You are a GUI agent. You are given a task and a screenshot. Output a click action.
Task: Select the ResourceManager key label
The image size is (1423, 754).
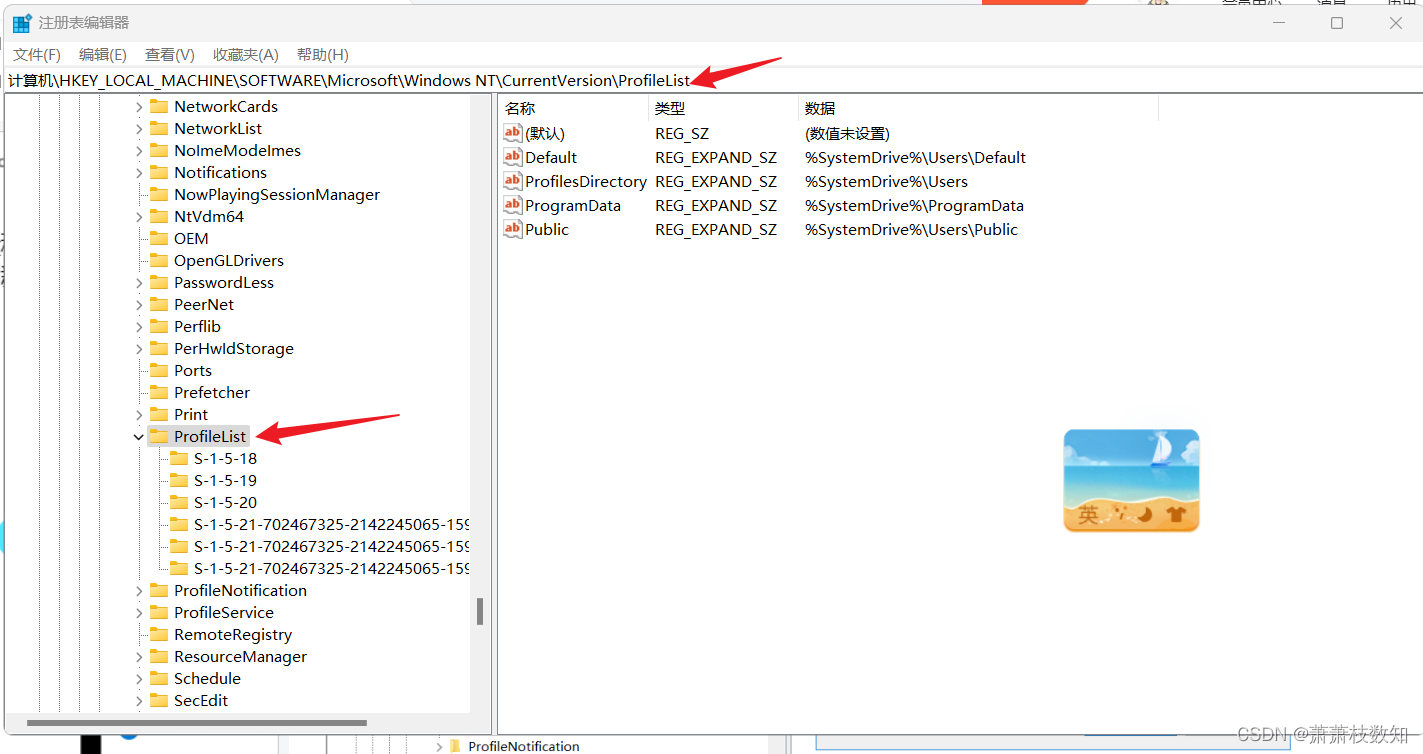tap(240, 657)
